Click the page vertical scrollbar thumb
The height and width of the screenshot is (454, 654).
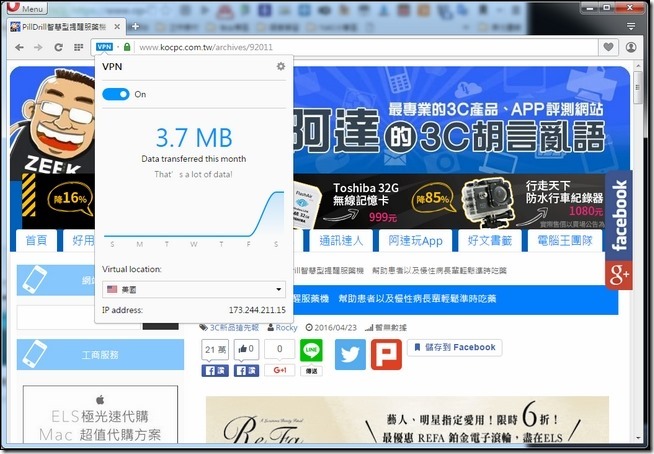pos(638,88)
